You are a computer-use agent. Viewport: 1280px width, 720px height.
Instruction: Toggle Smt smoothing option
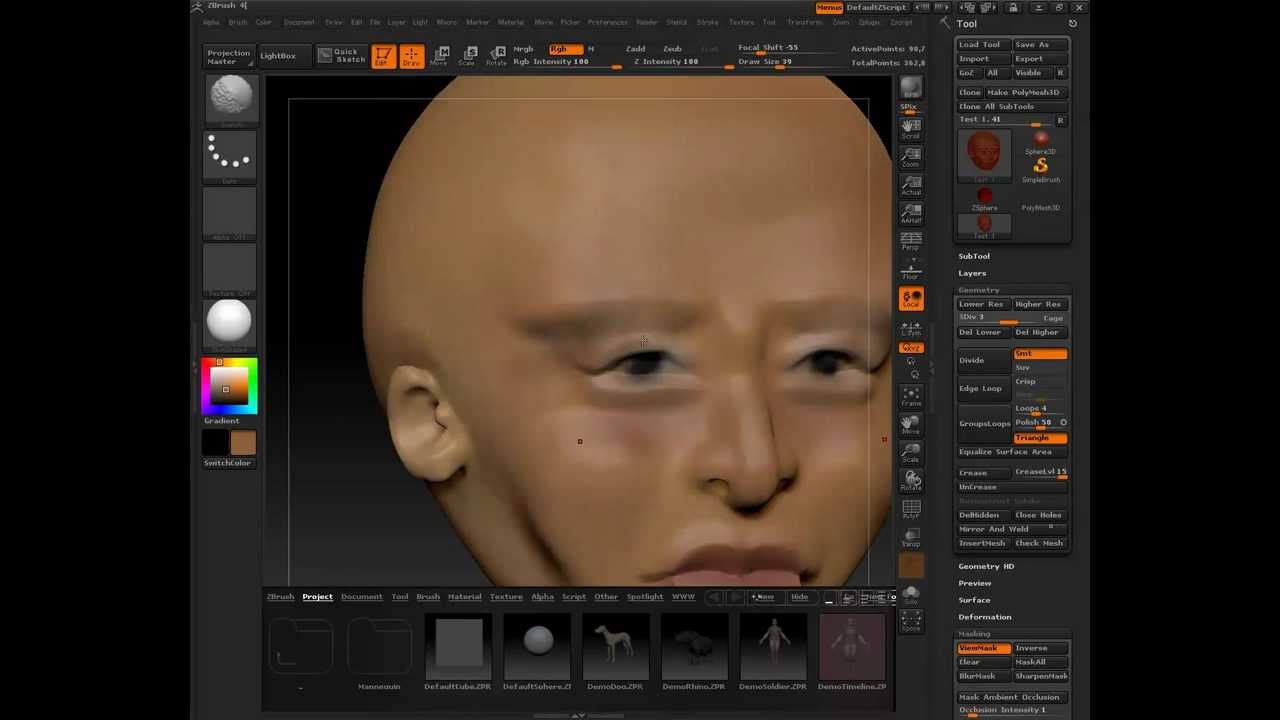(x=1040, y=354)
